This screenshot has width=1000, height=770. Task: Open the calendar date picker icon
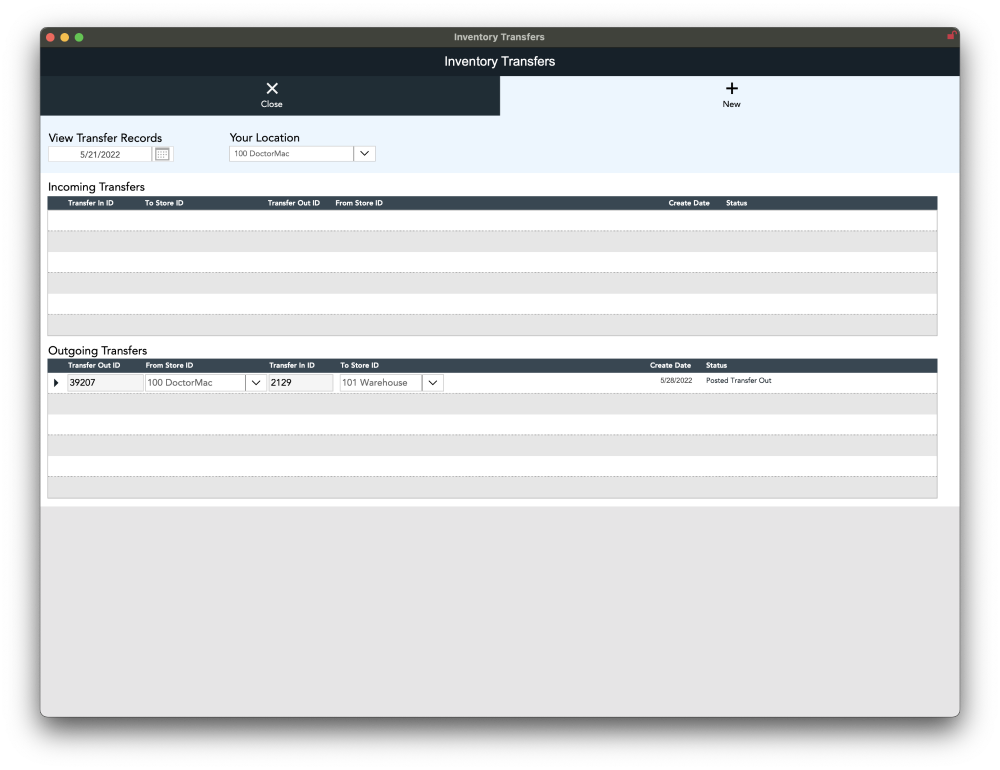tap(162, 154)
